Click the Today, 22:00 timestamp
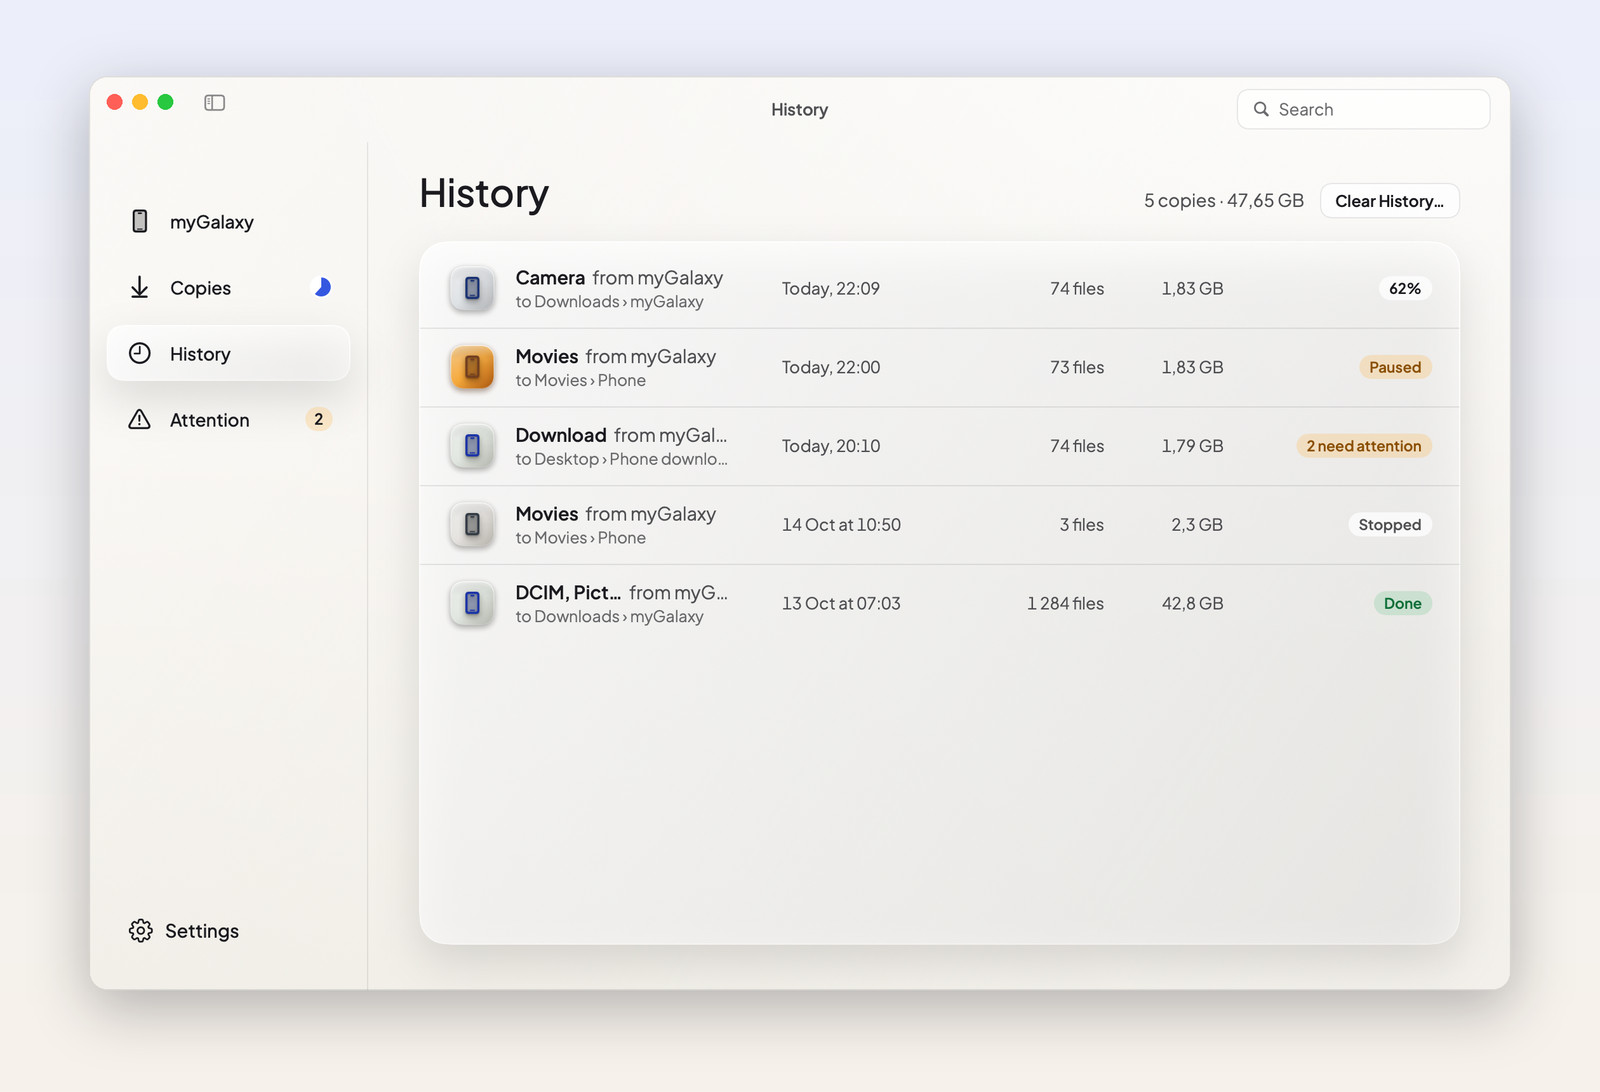 tap(831, 367)
